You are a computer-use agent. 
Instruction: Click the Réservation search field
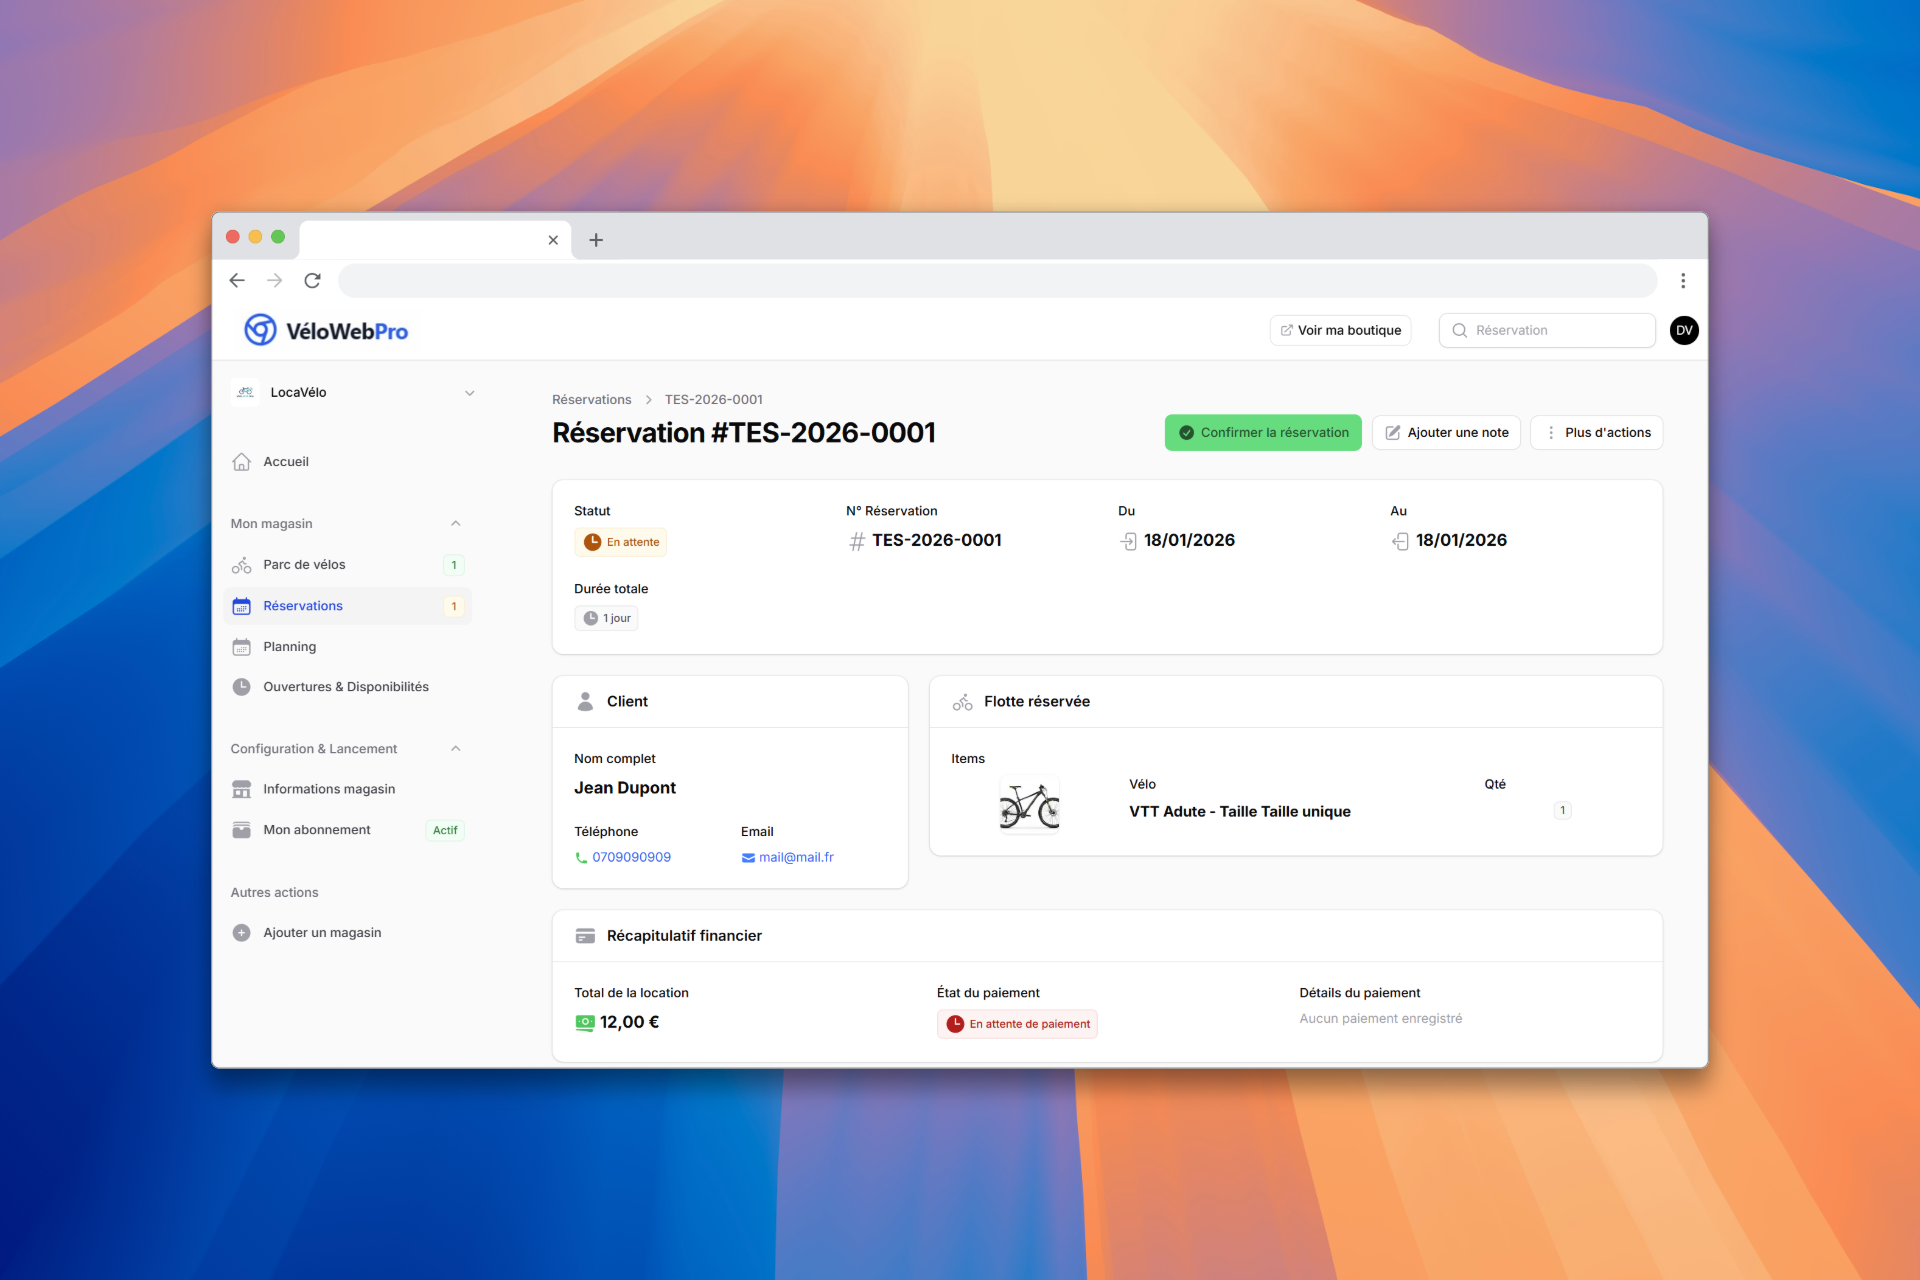1546,330
